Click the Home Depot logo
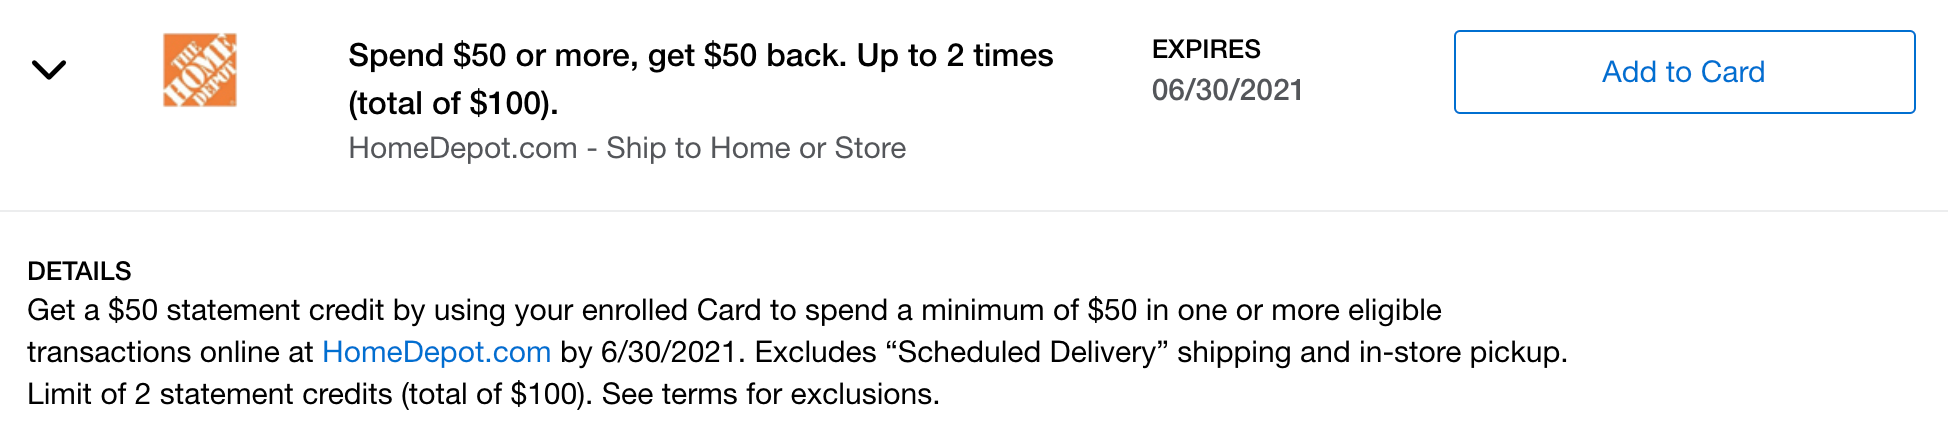The height and width of the screenshot is (434, 1948). pos(200,70)
